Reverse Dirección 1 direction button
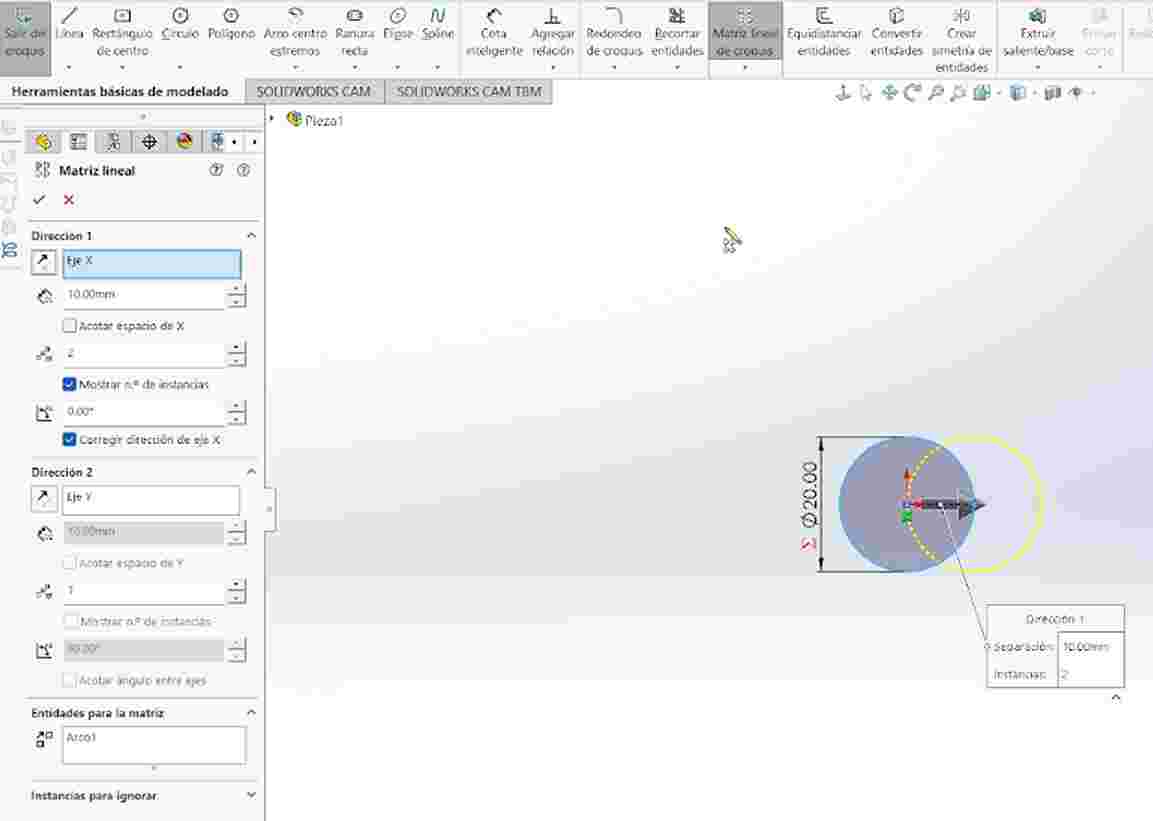 43,262
